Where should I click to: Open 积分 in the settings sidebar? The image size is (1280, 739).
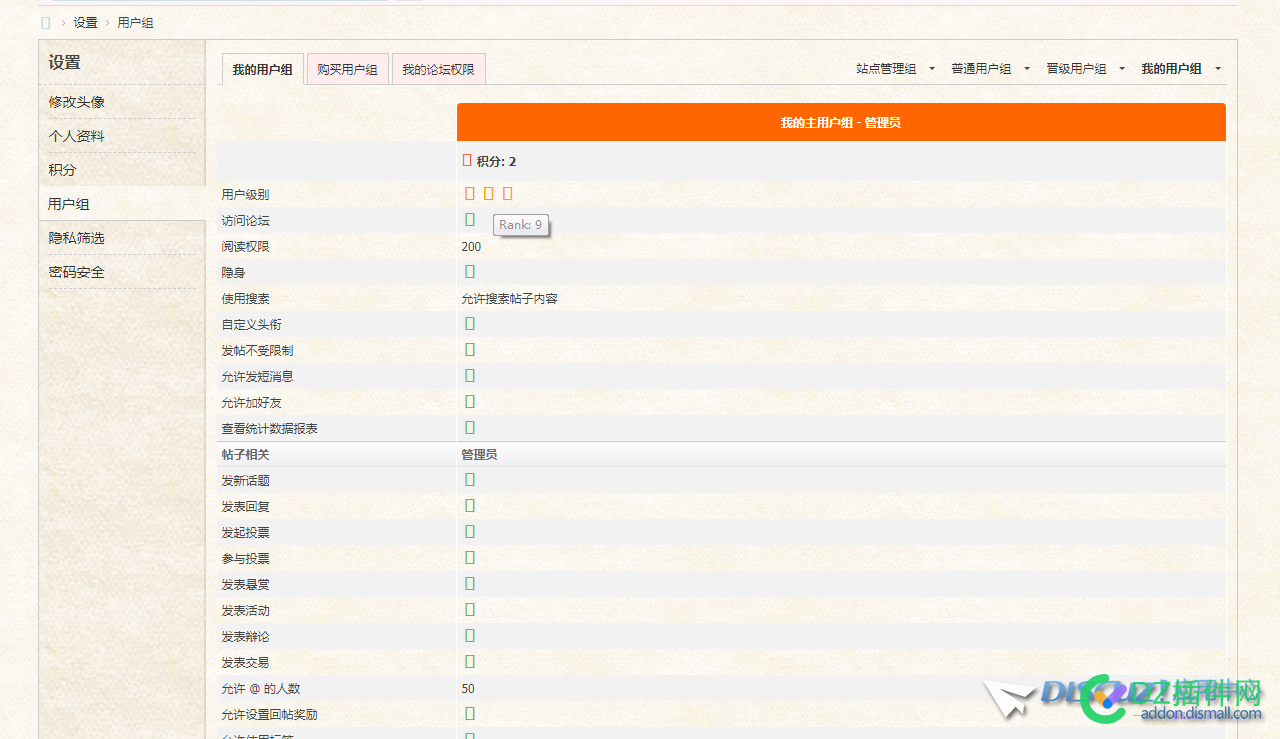(62, 170)
